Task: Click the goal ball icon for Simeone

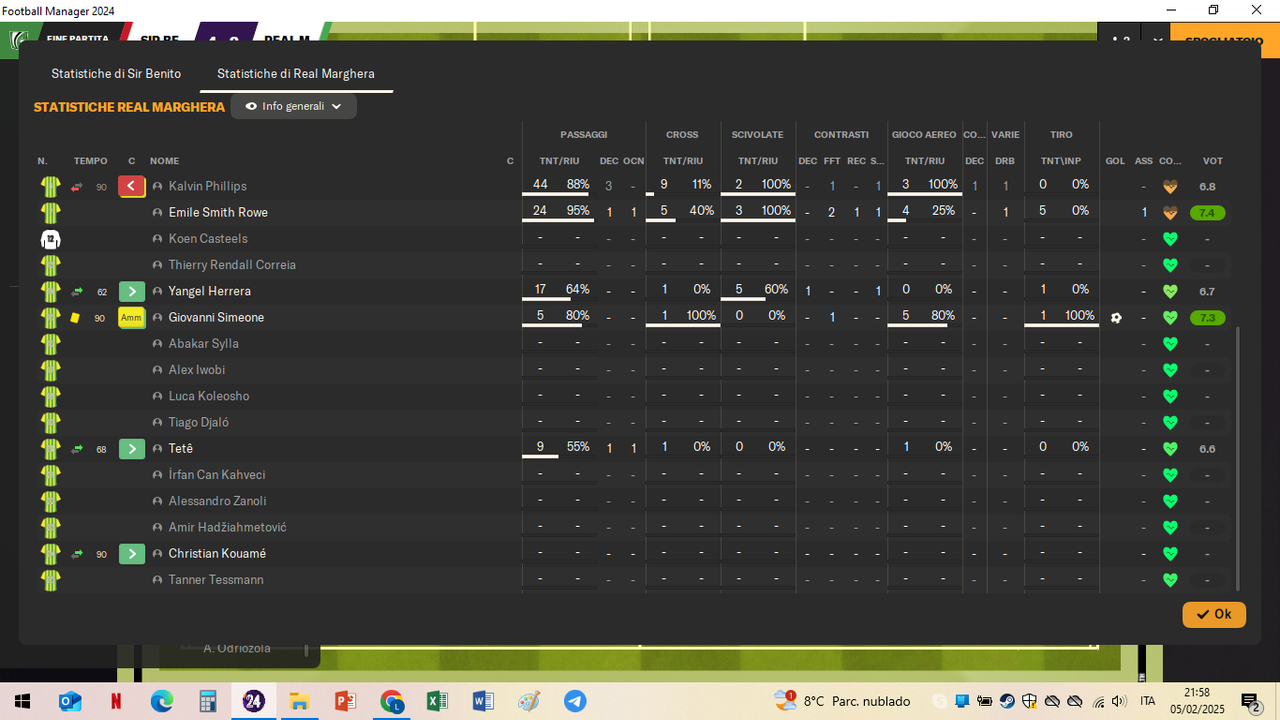Action: point(1116,318)
